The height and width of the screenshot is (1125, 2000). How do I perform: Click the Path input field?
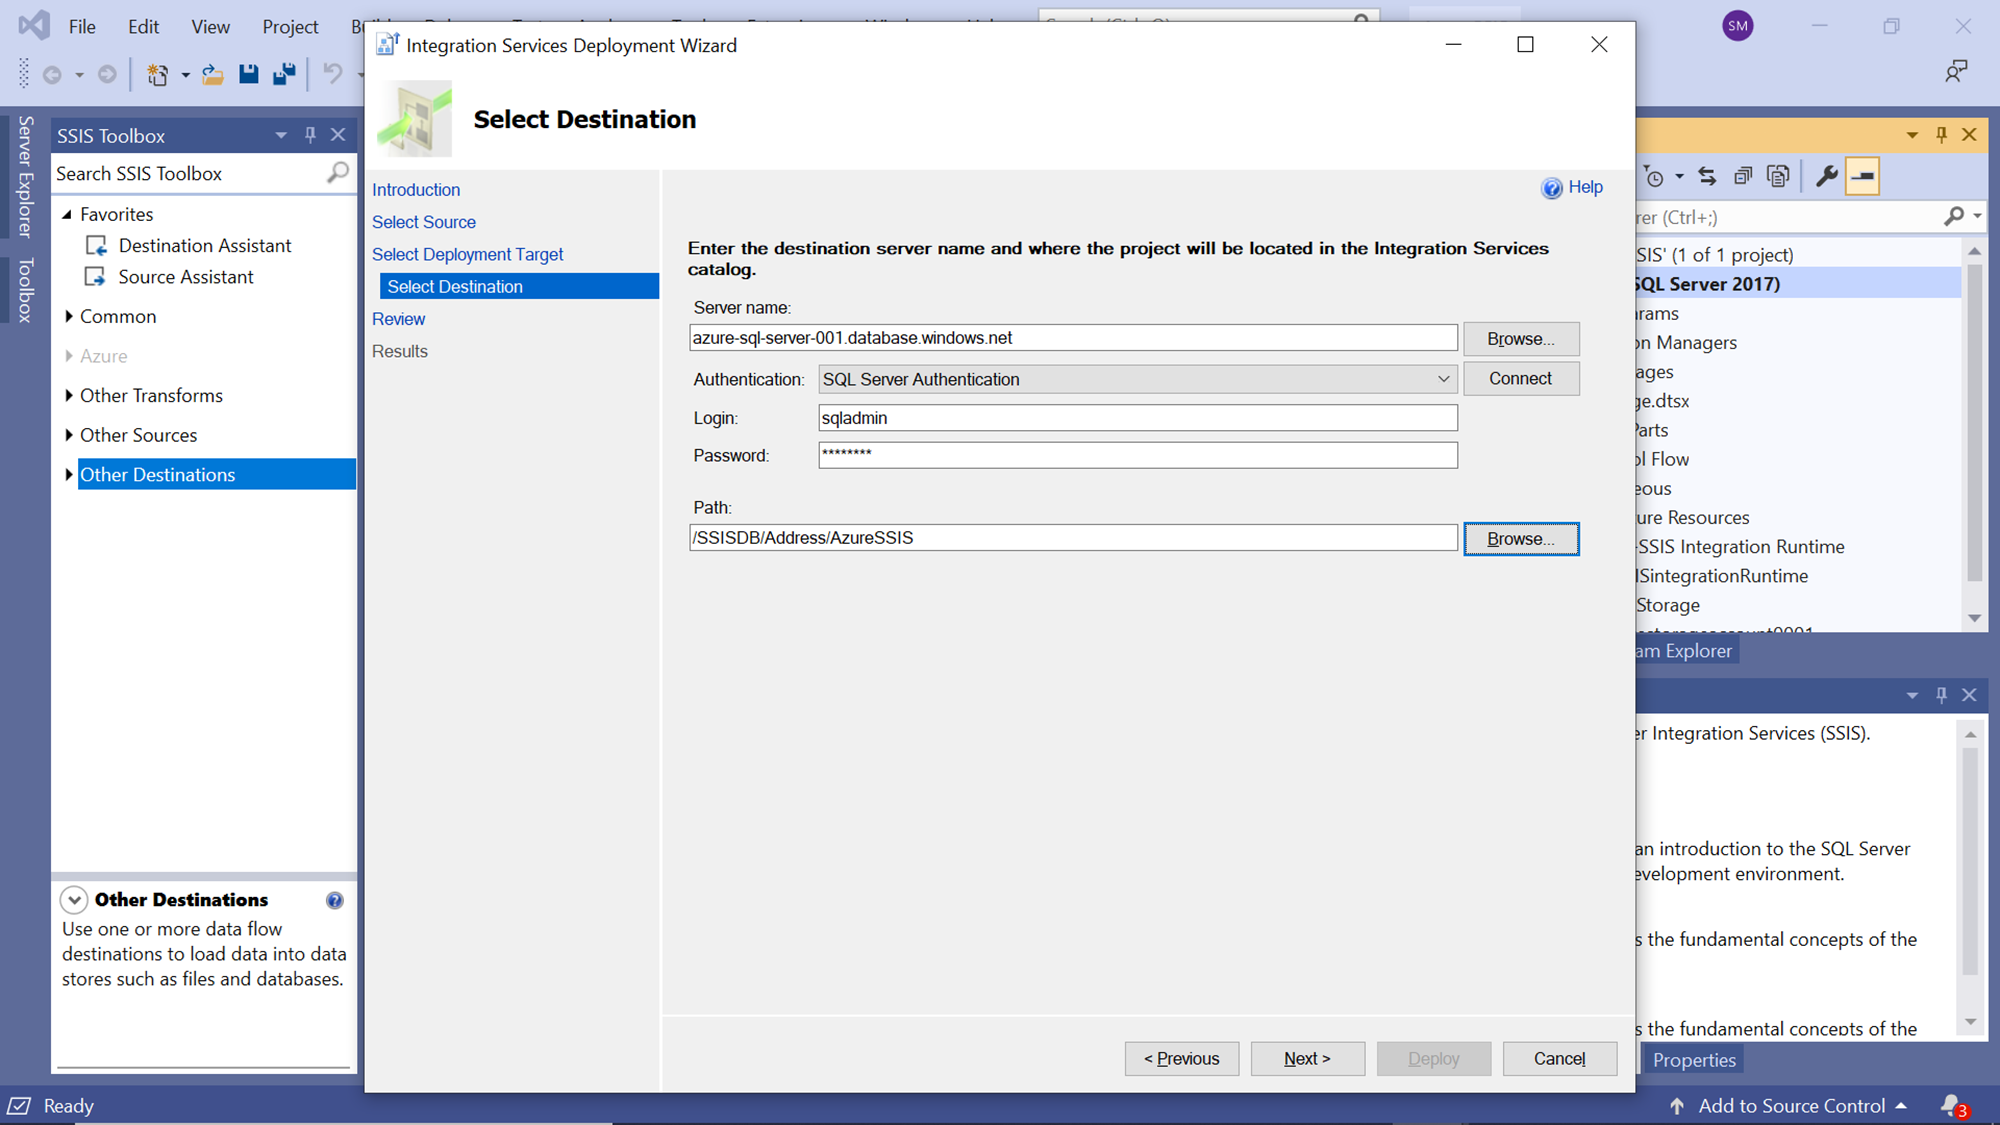tap(1072, 538)
